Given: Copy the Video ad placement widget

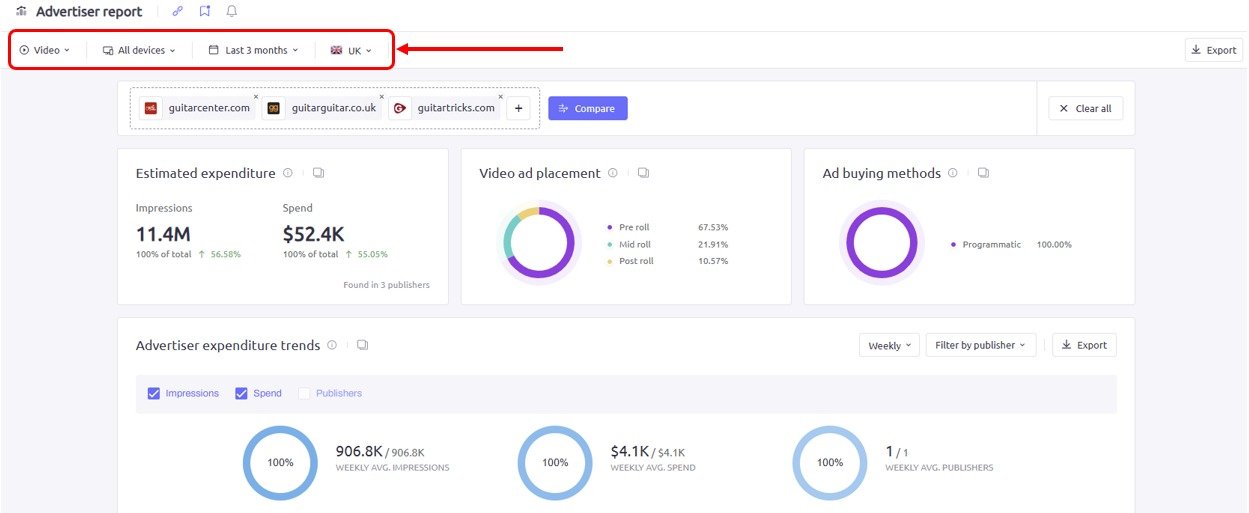Looking at the screenshot, I should [643, 173].
